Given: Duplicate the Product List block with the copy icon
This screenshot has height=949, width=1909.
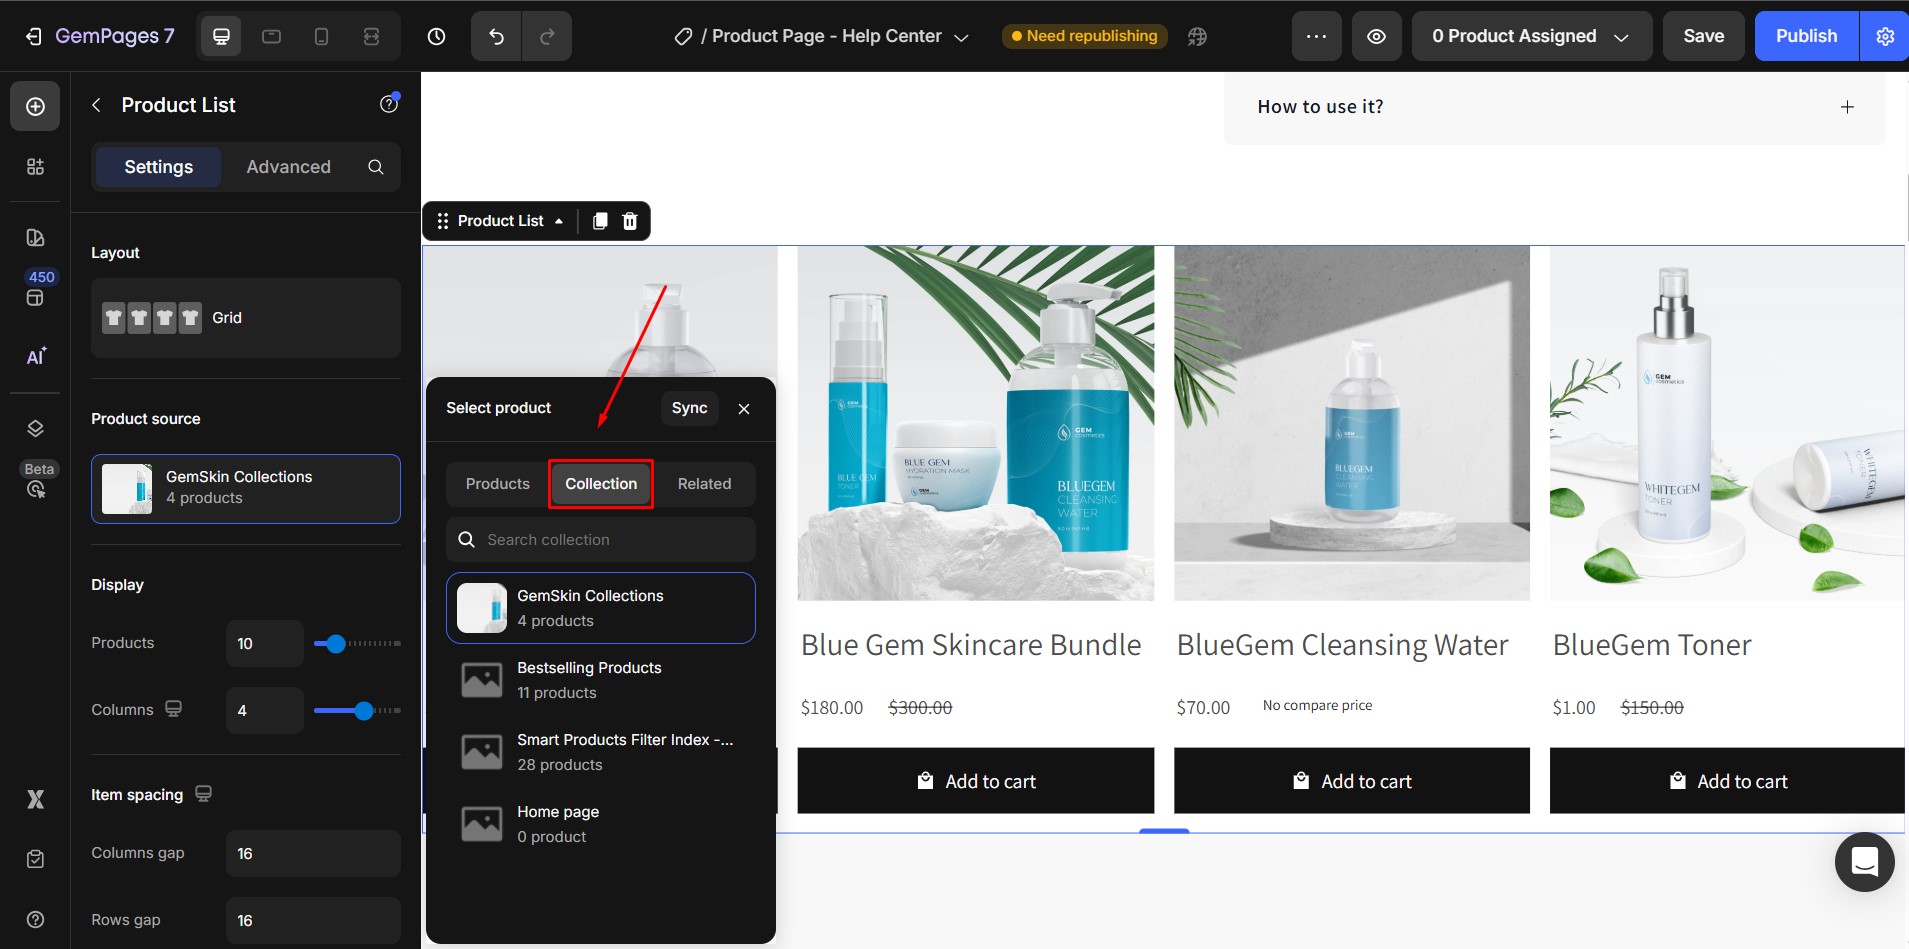Looking at the screenshot, I should pos(599,221).
